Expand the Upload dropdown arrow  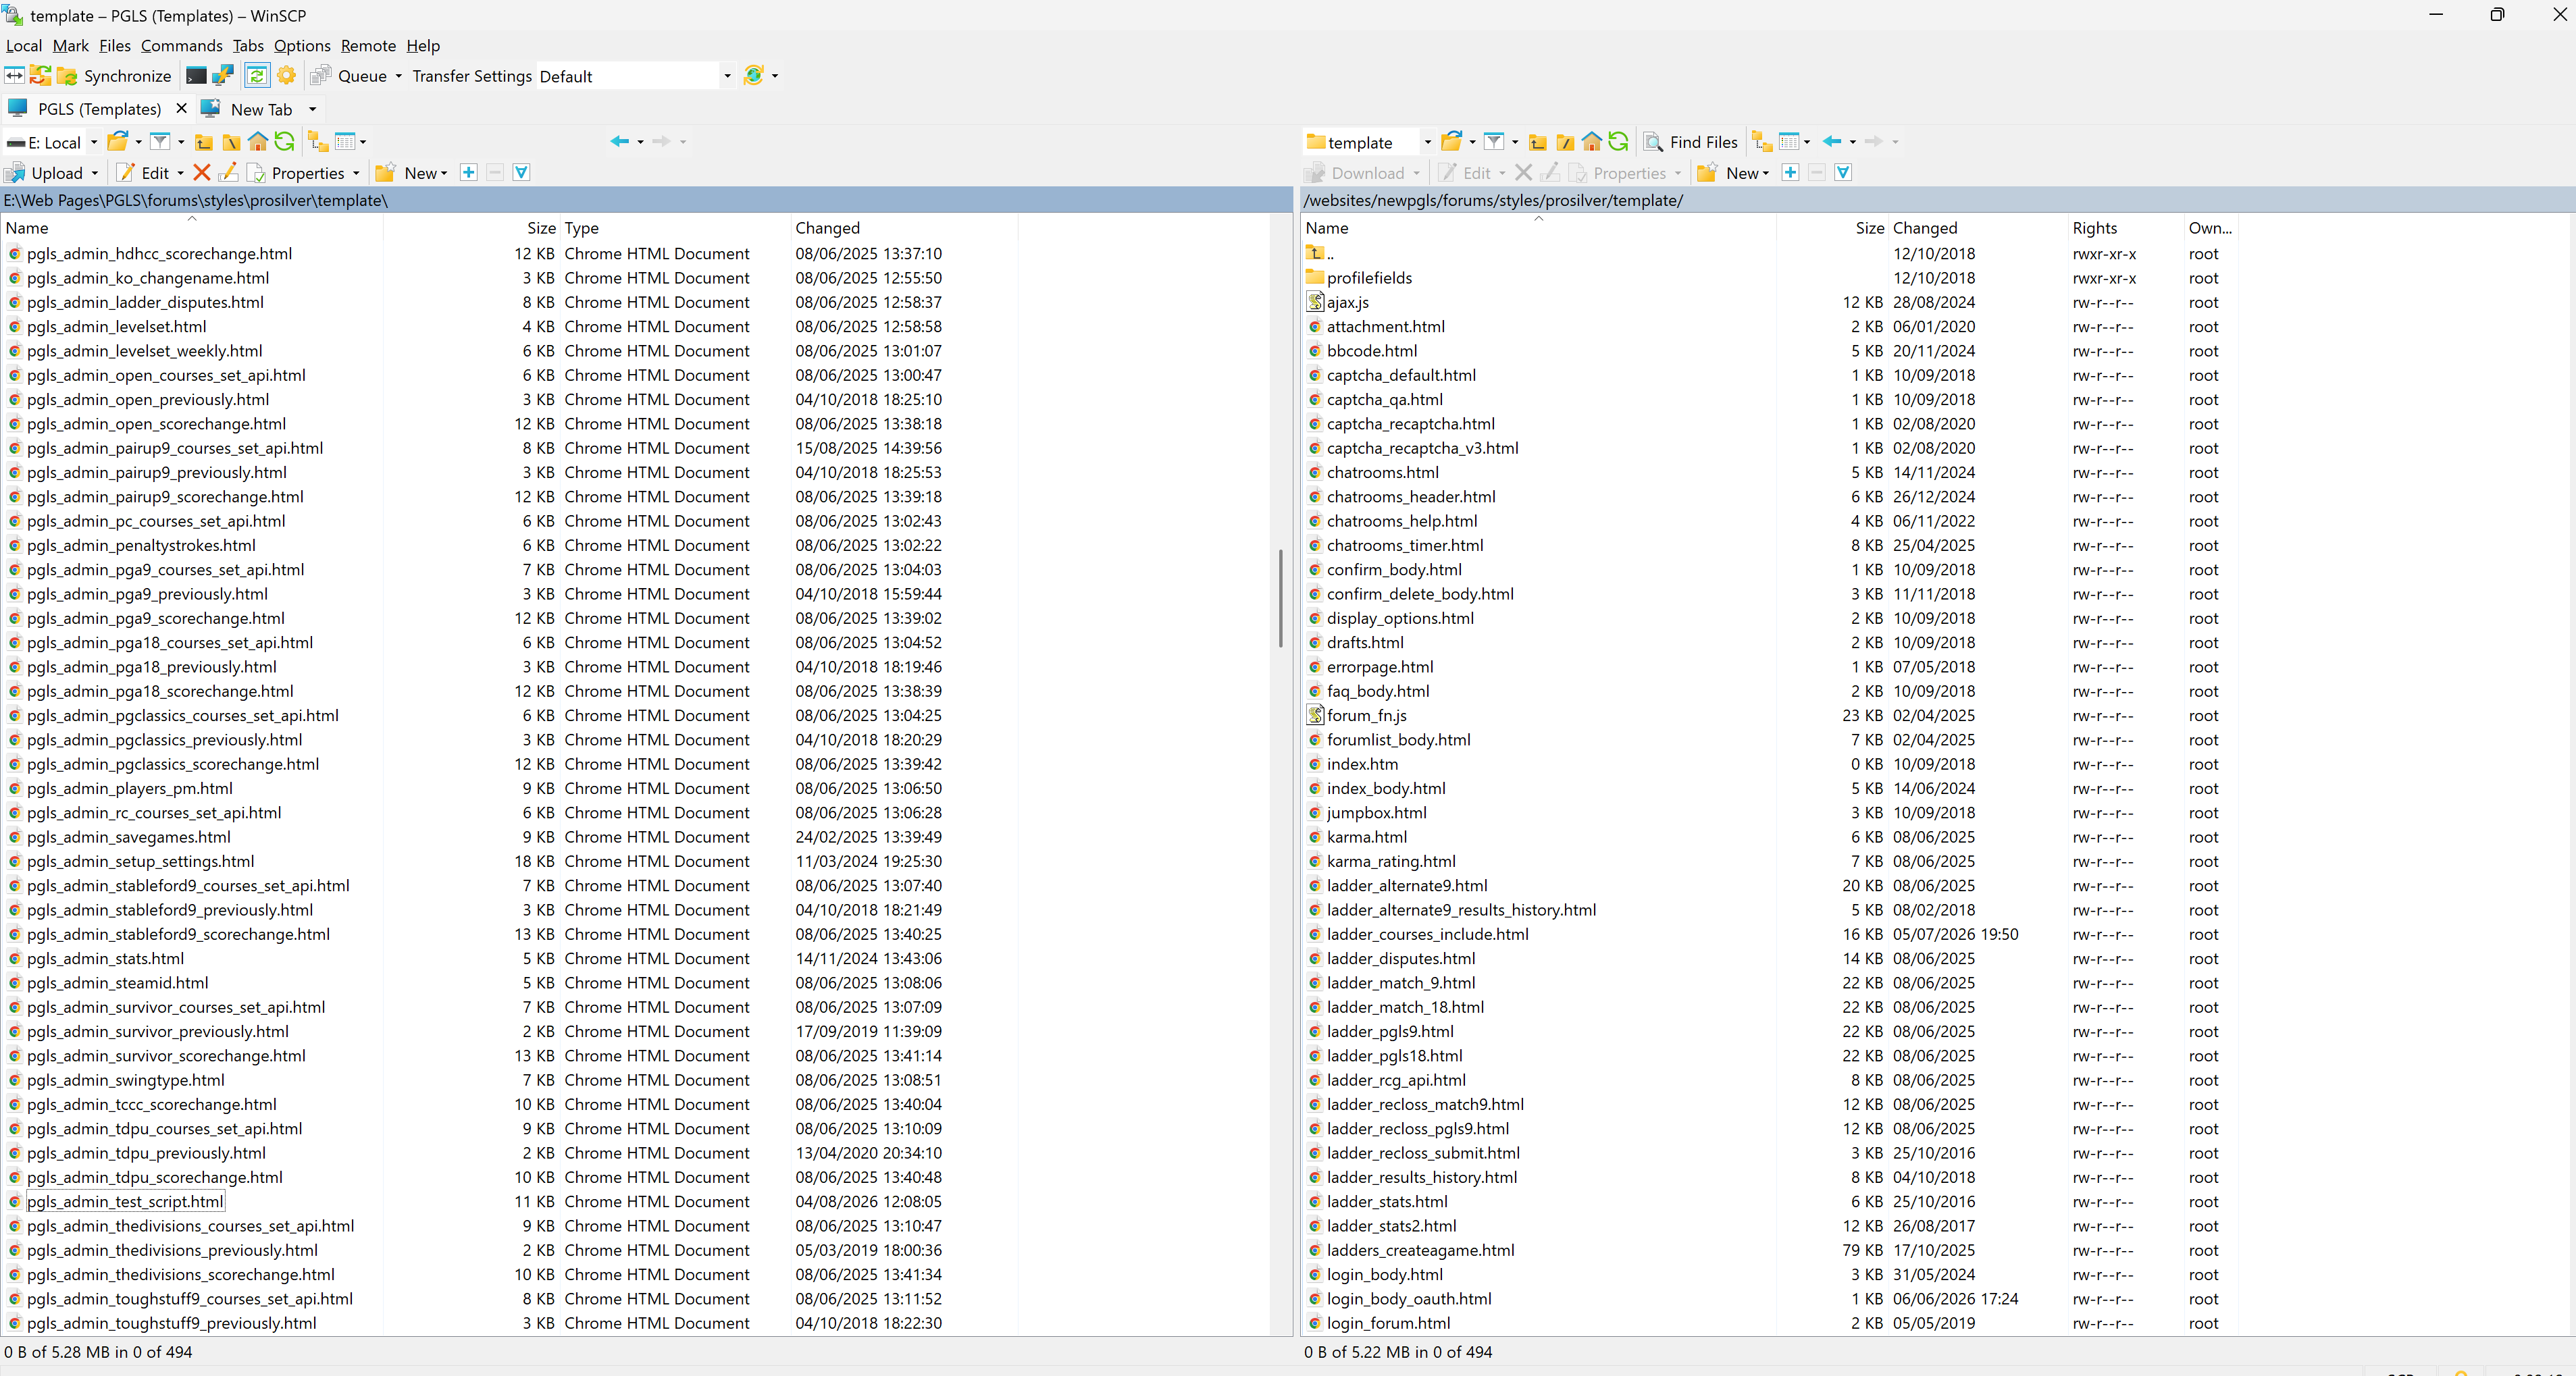(x=95, y=173)
